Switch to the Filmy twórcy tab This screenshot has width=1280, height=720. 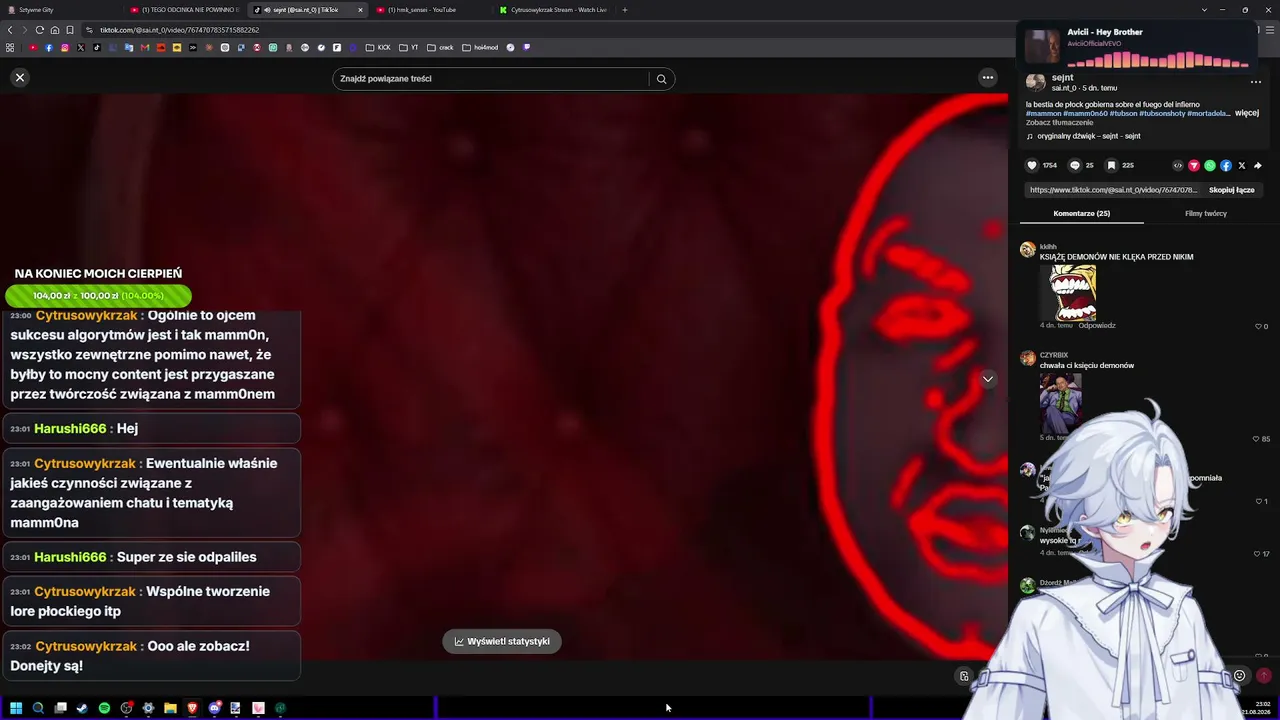pyautogui.click(x=1206, y=213)
